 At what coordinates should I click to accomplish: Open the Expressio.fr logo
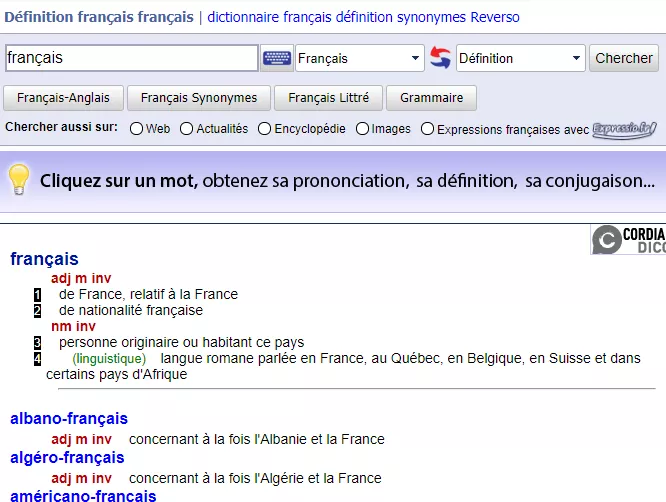point(624,130)
